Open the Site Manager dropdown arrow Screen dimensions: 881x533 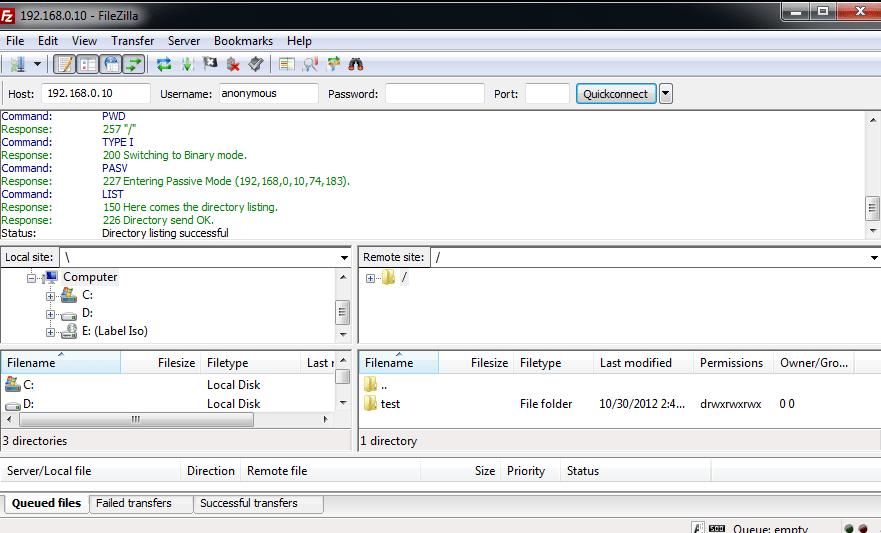[37, 64]
